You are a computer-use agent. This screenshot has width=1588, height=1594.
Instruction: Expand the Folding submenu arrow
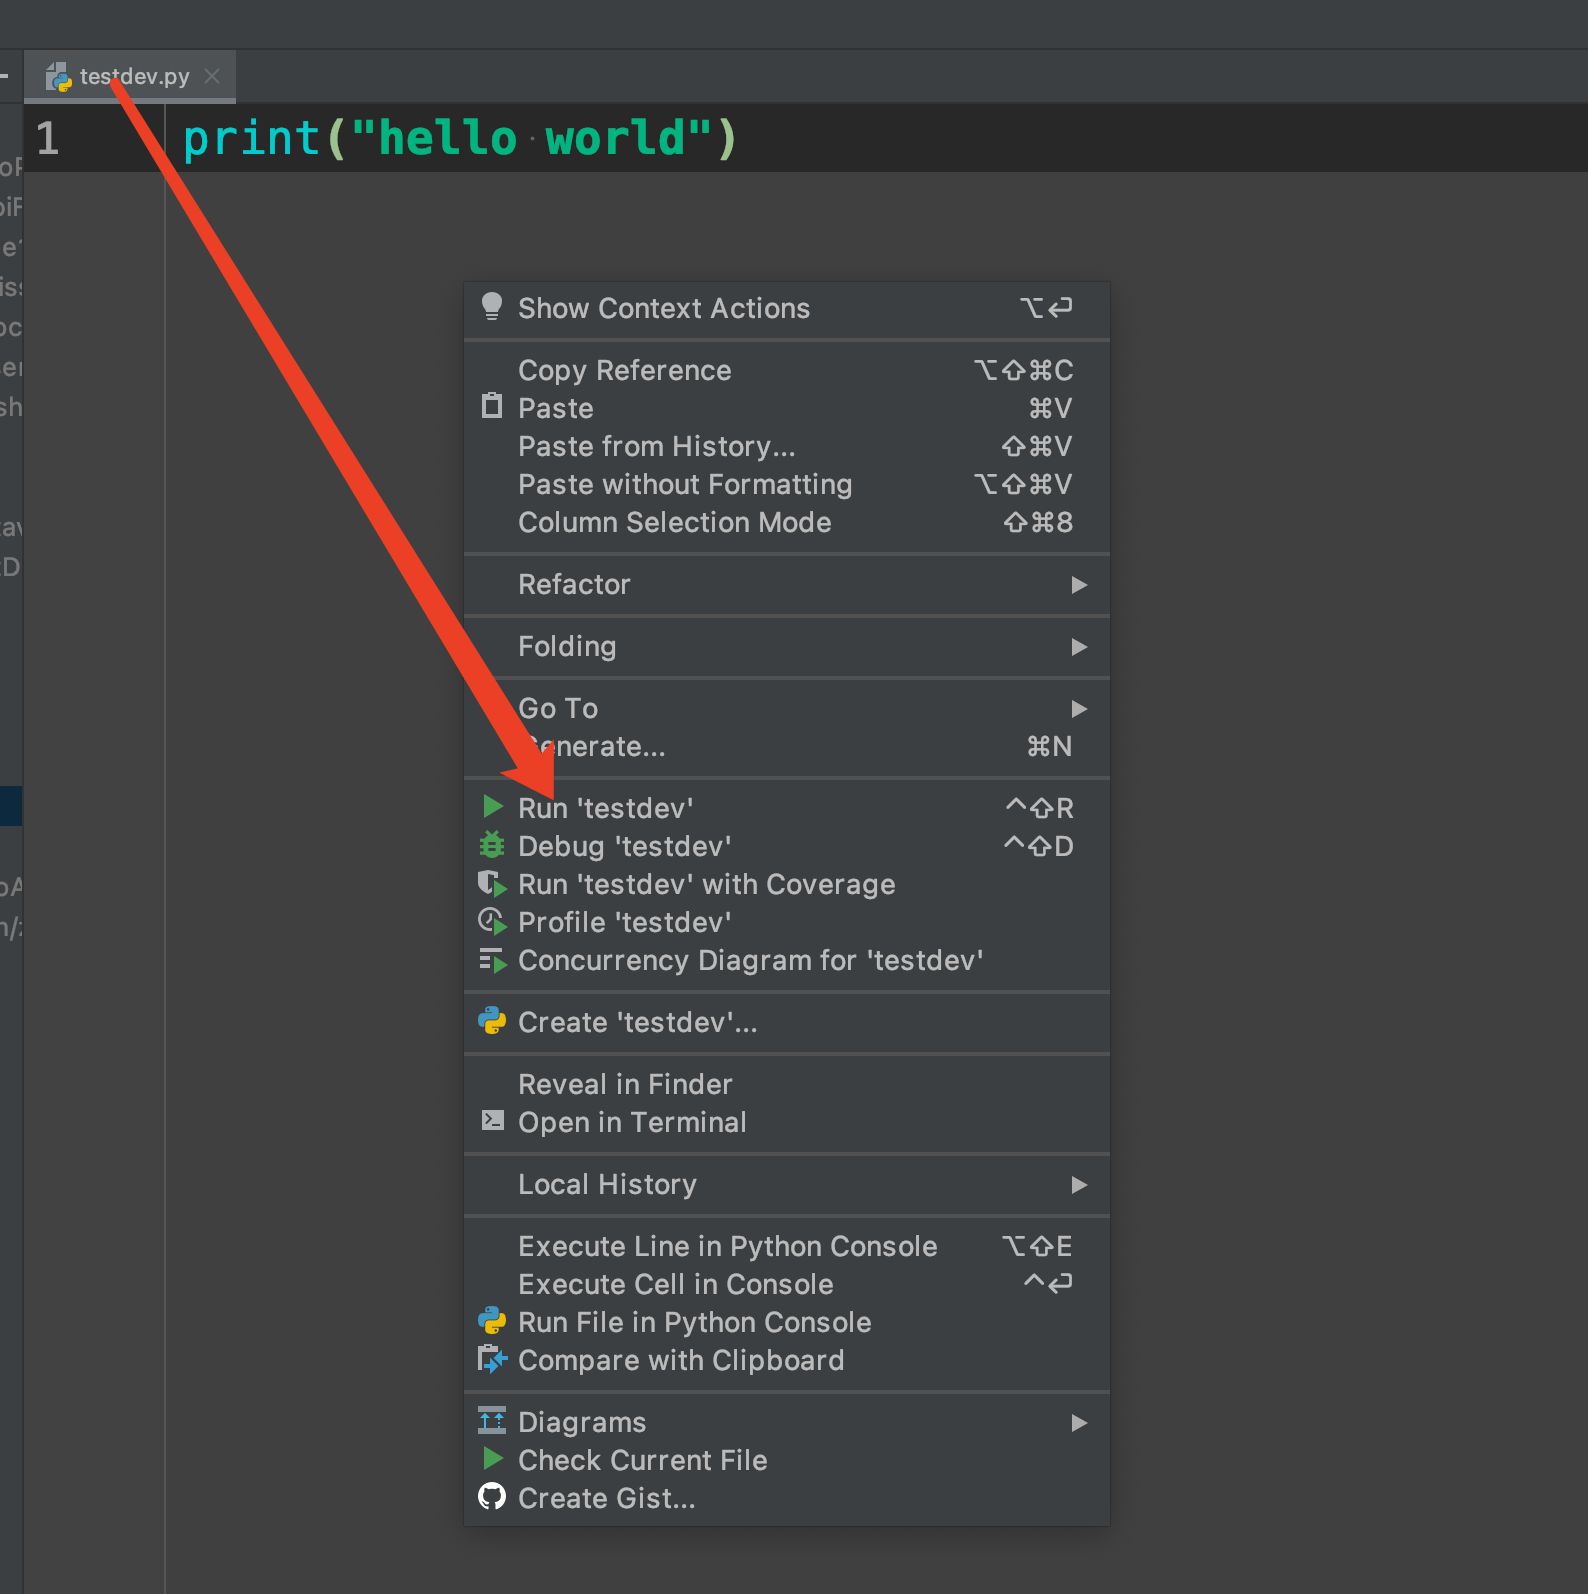pos(1079,647)
